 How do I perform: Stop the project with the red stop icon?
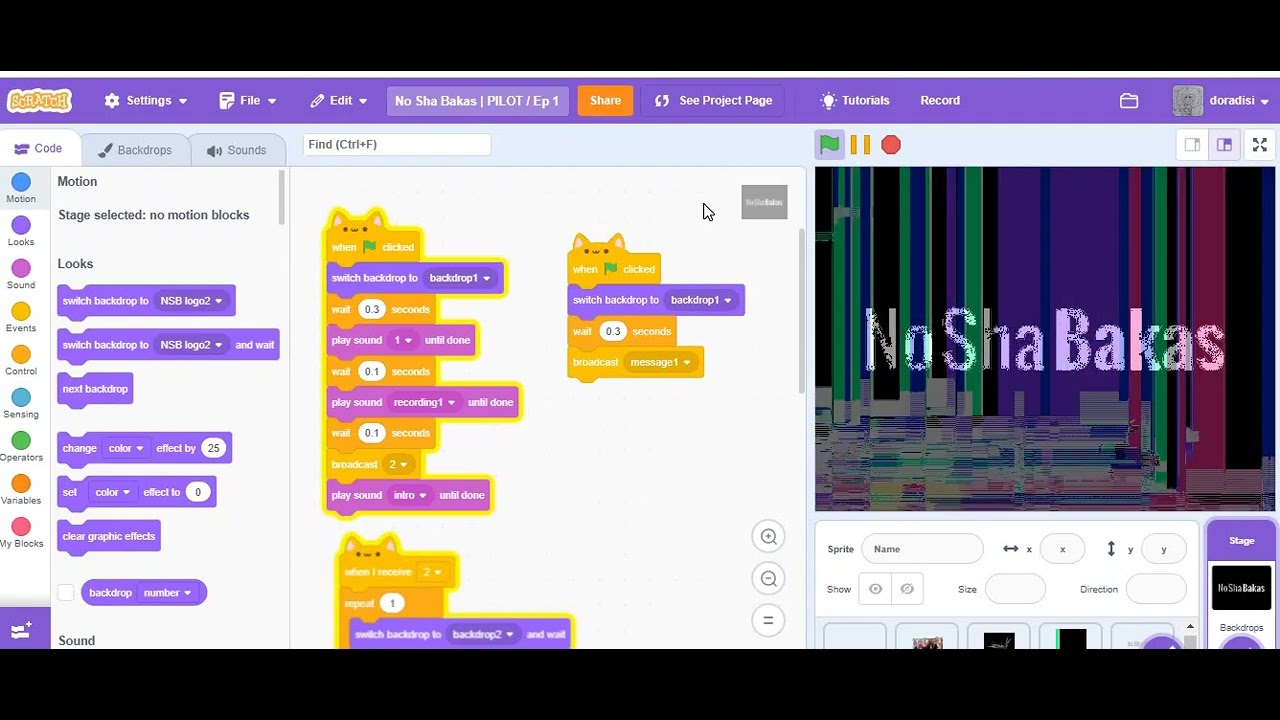click(891, 145)
